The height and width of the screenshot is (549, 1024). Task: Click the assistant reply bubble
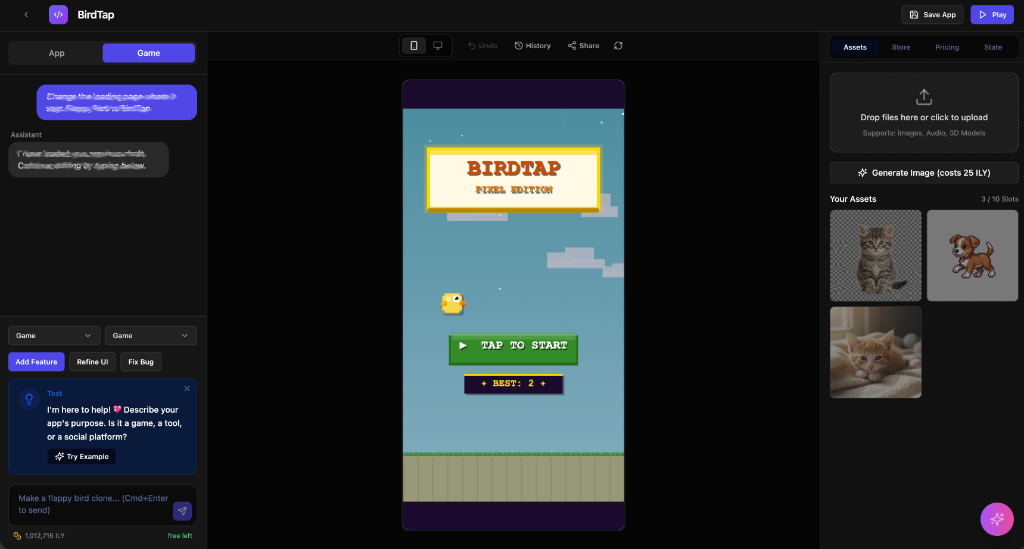88,160
